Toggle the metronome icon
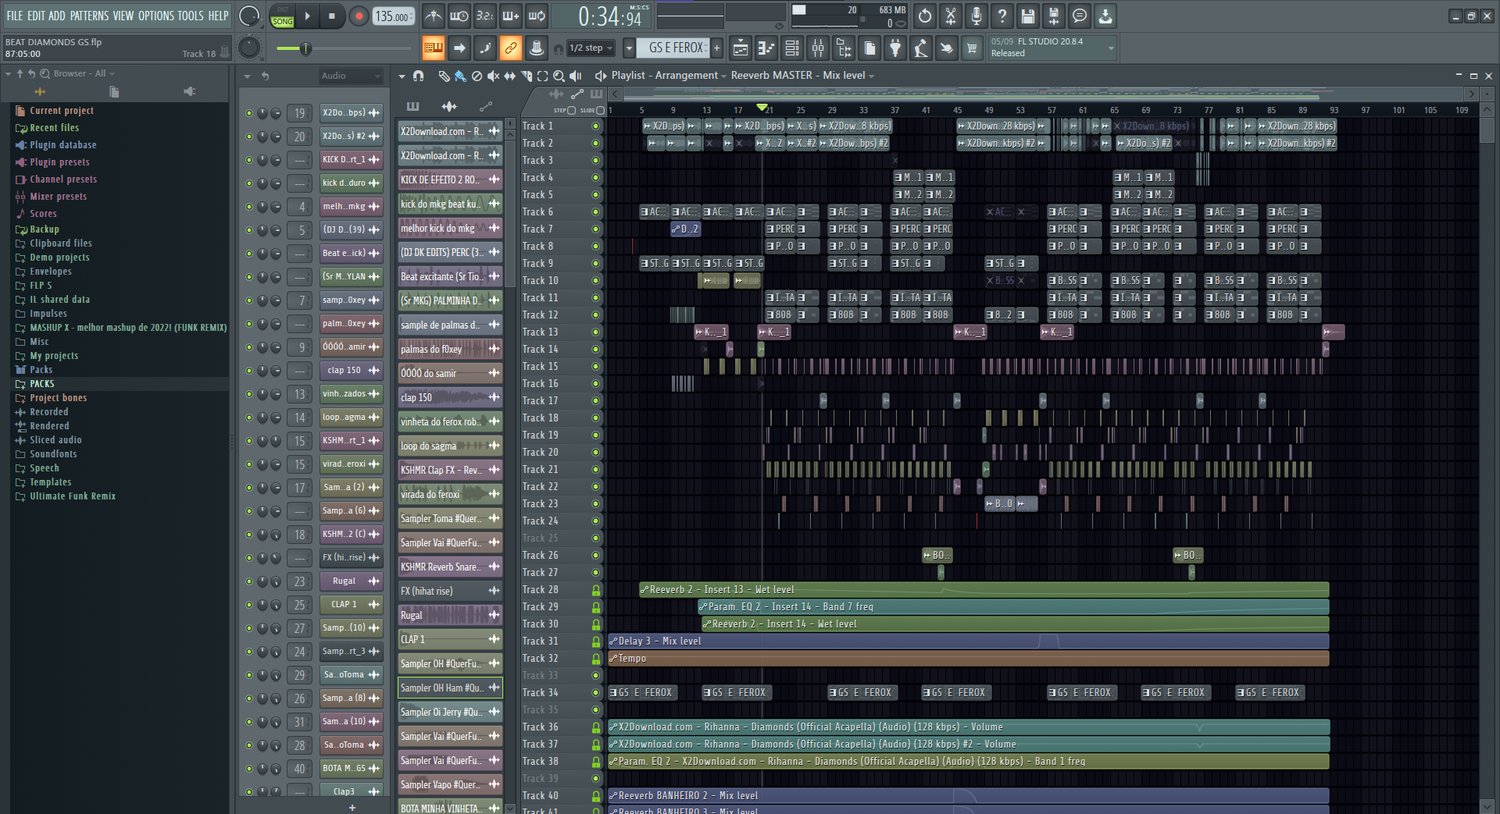The image size is (1500, 814). (x=433, y=16)
